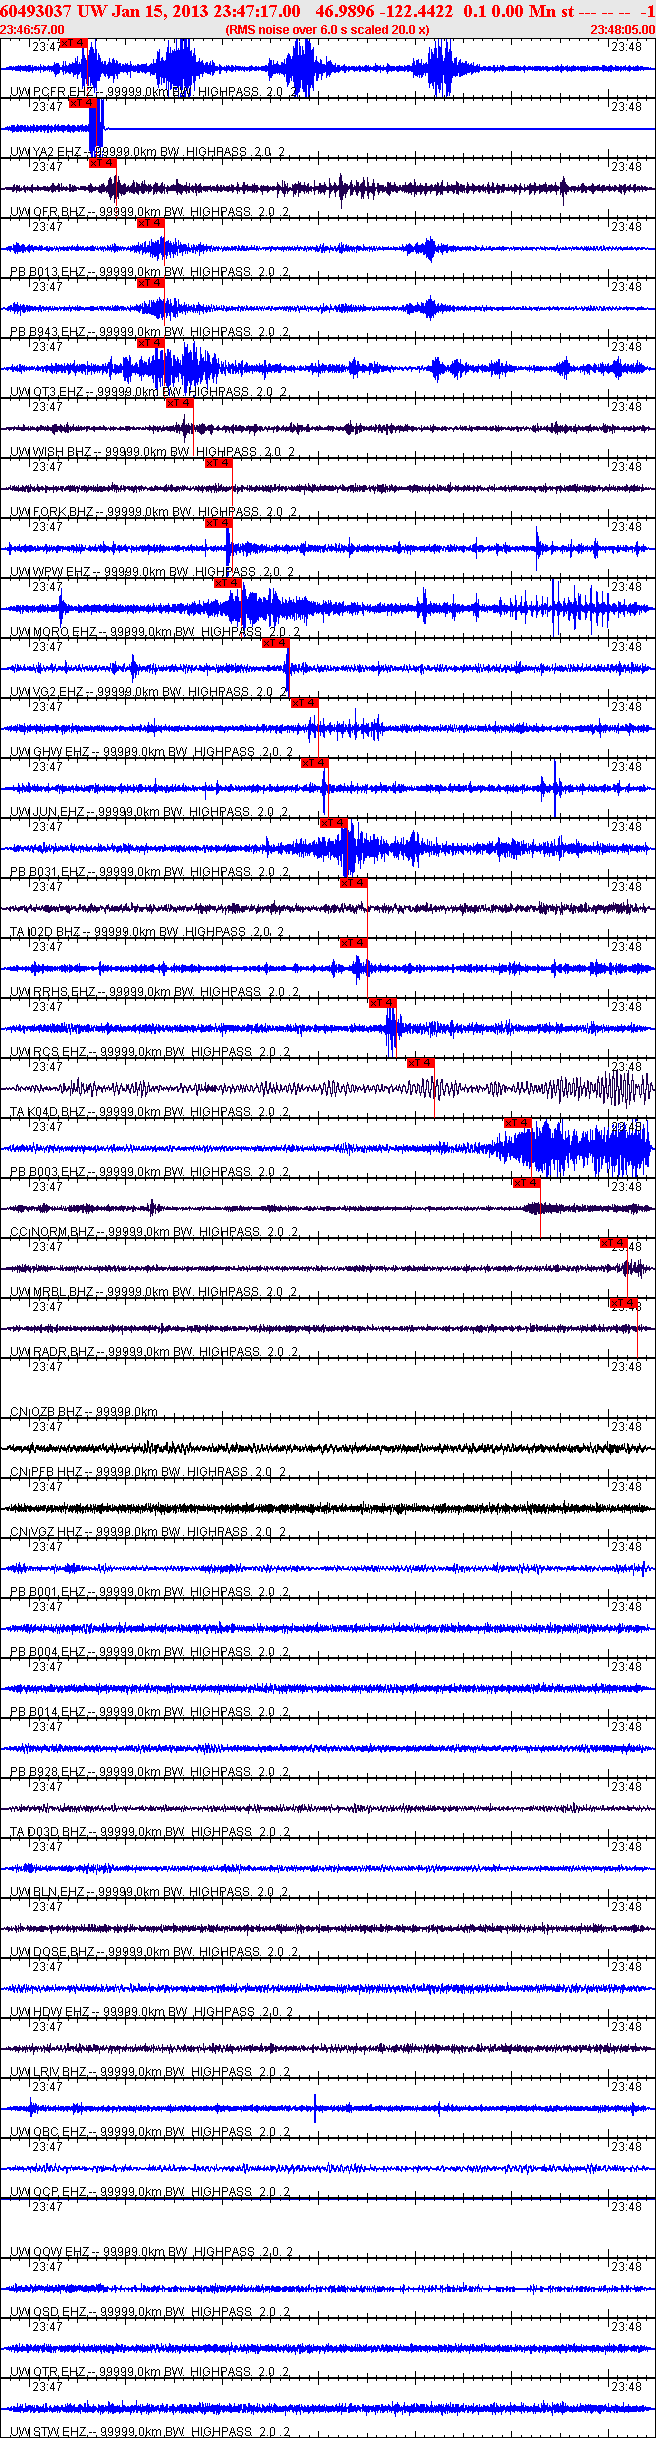The image size is (656, 2438).
Task: Click the red pick marker on the MRBL trace
Action: pos(614,1243)
